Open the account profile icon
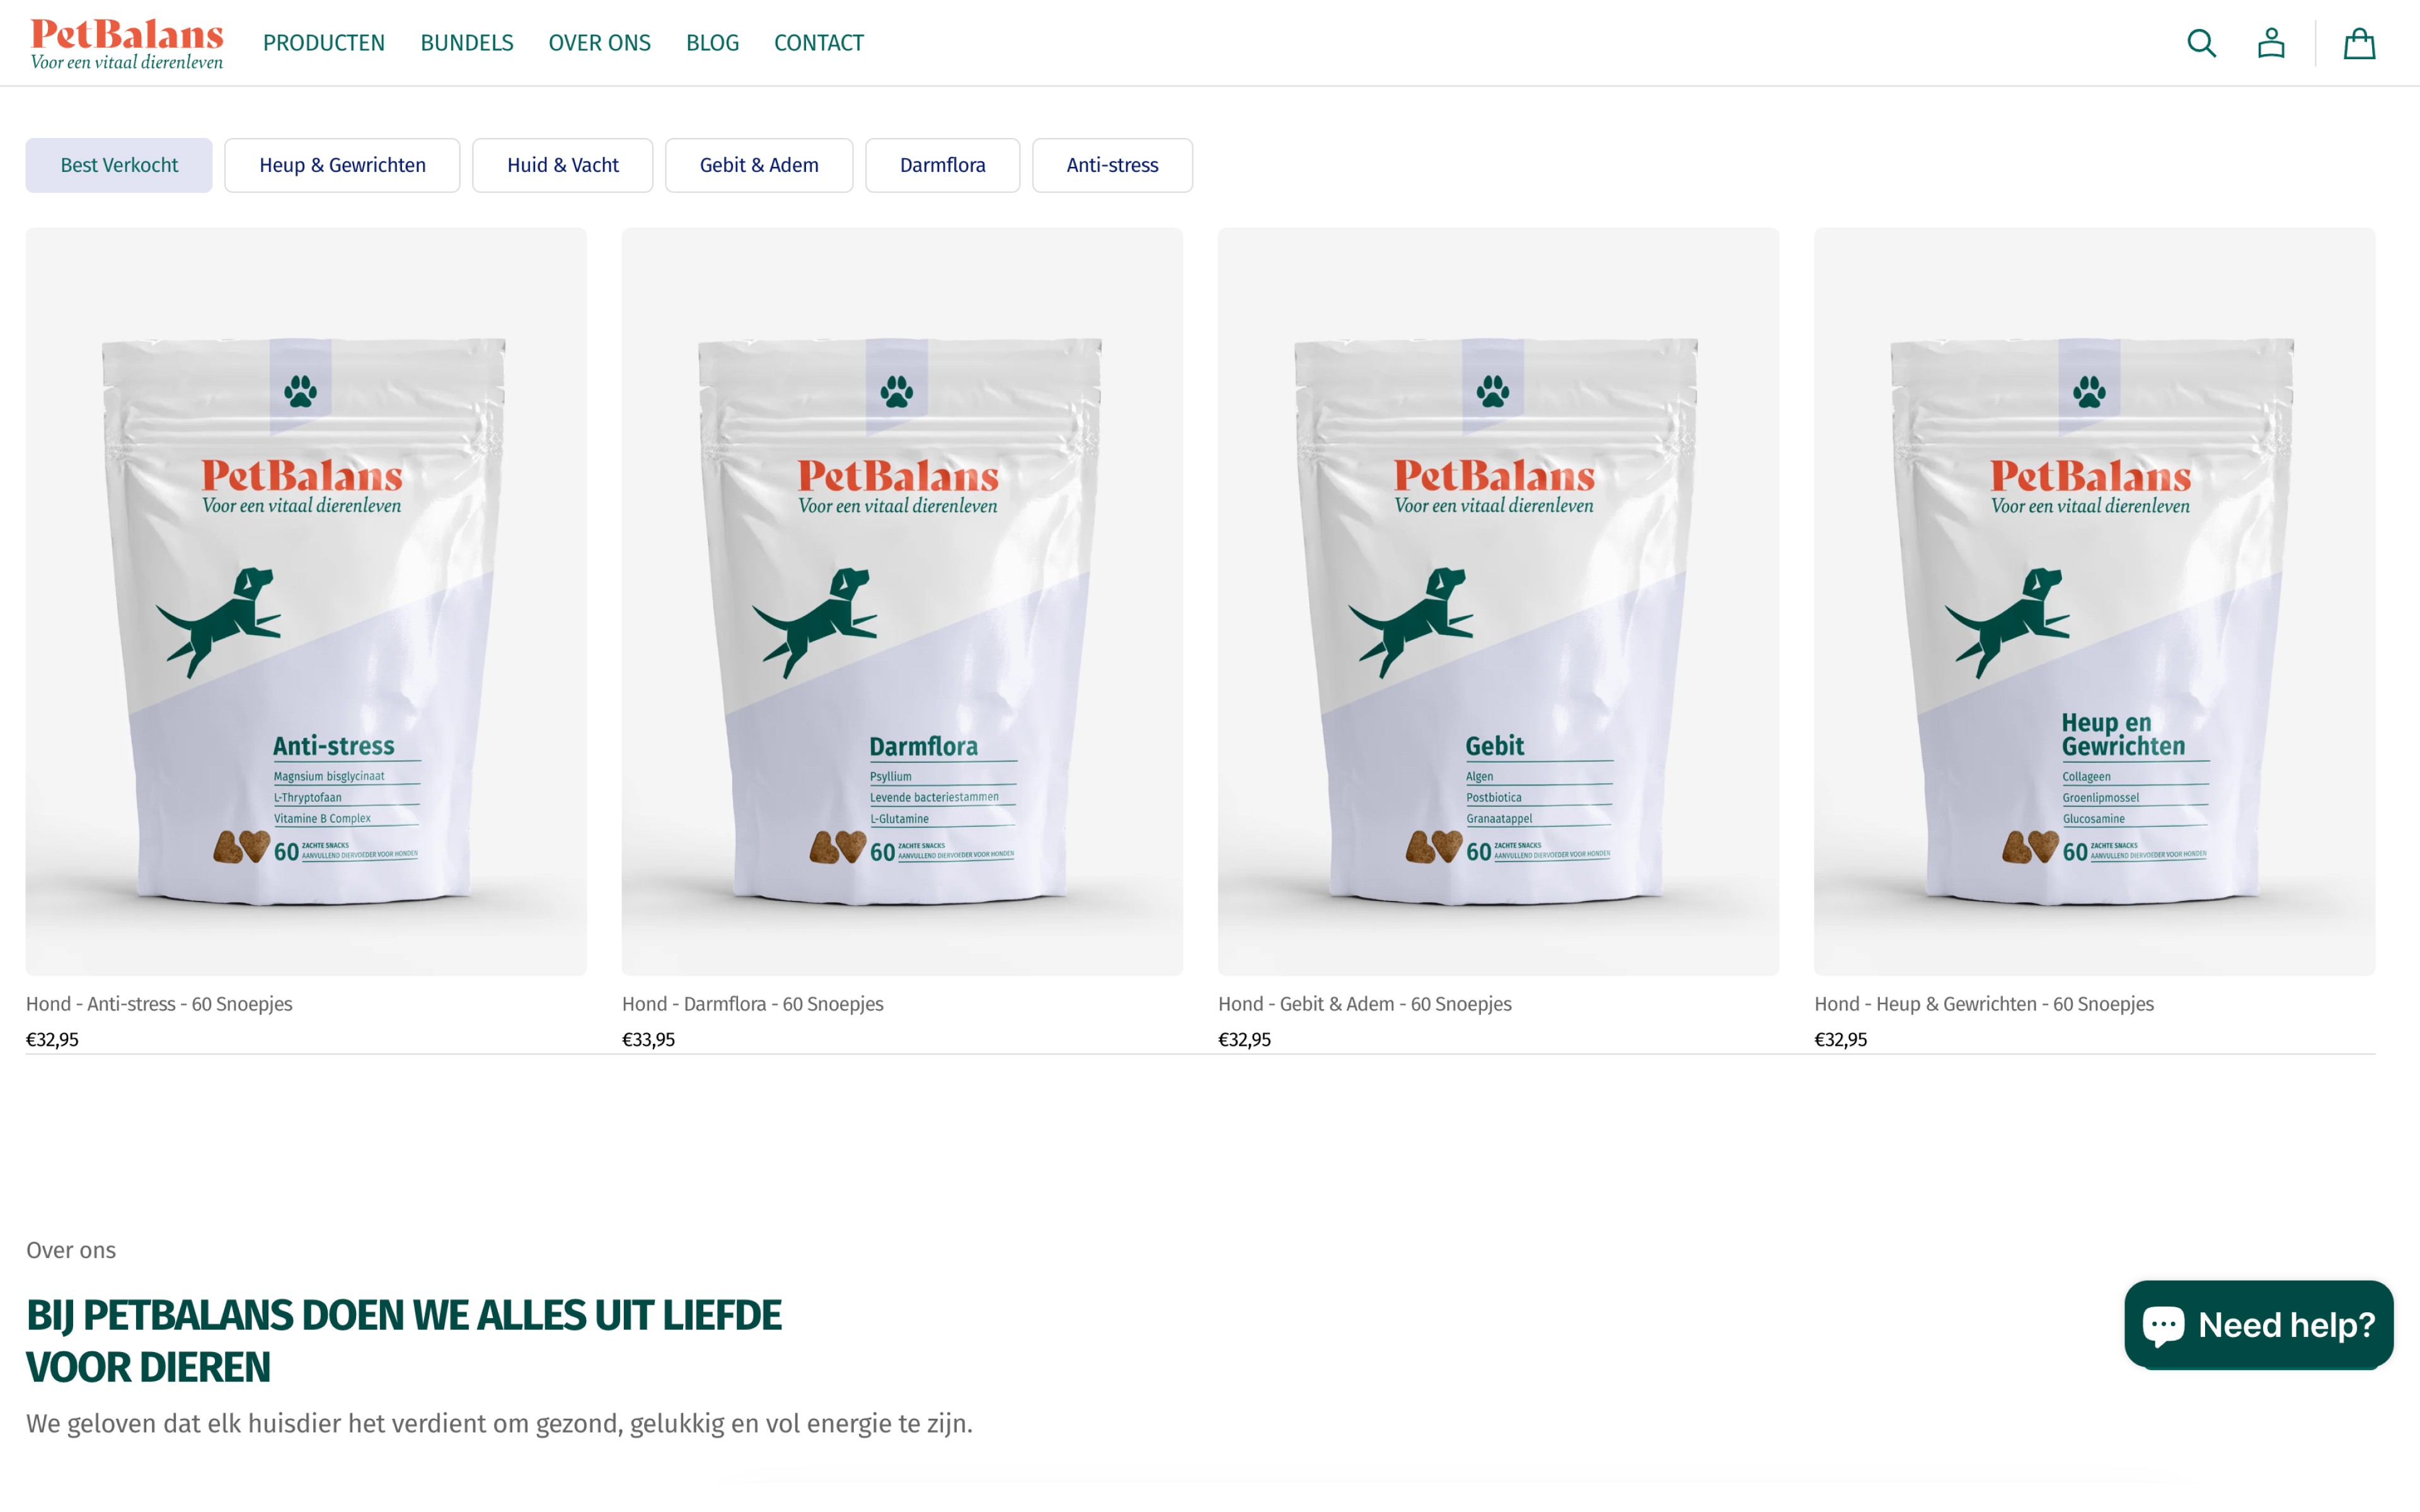 2271,43
